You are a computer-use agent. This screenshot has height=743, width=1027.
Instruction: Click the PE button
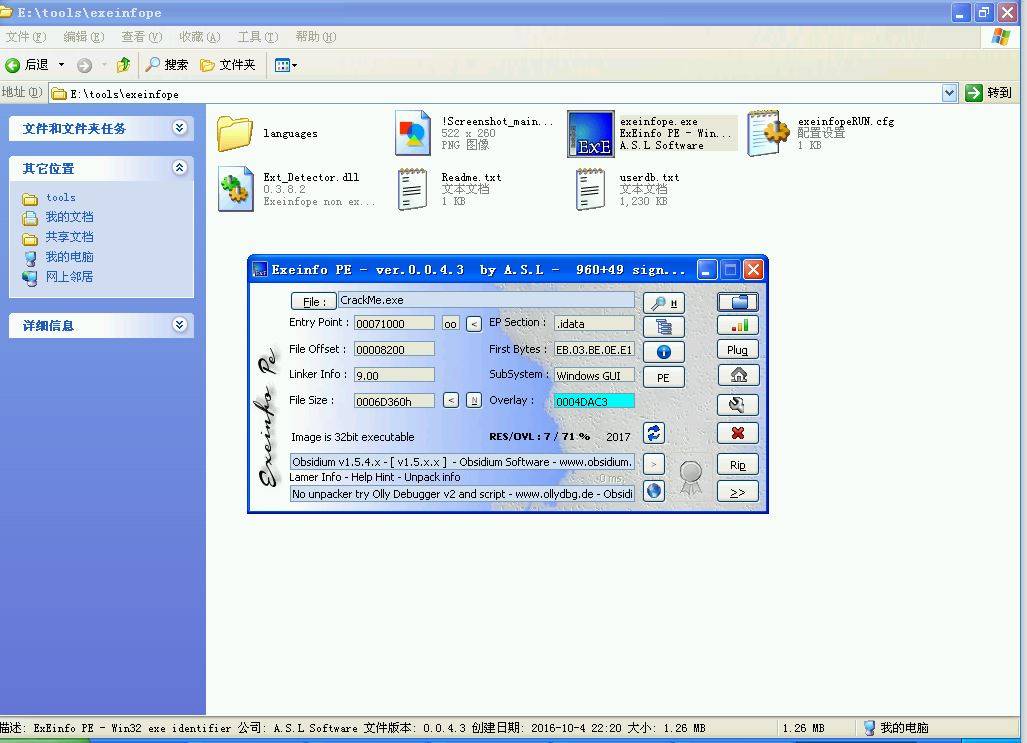pos(663,377)
